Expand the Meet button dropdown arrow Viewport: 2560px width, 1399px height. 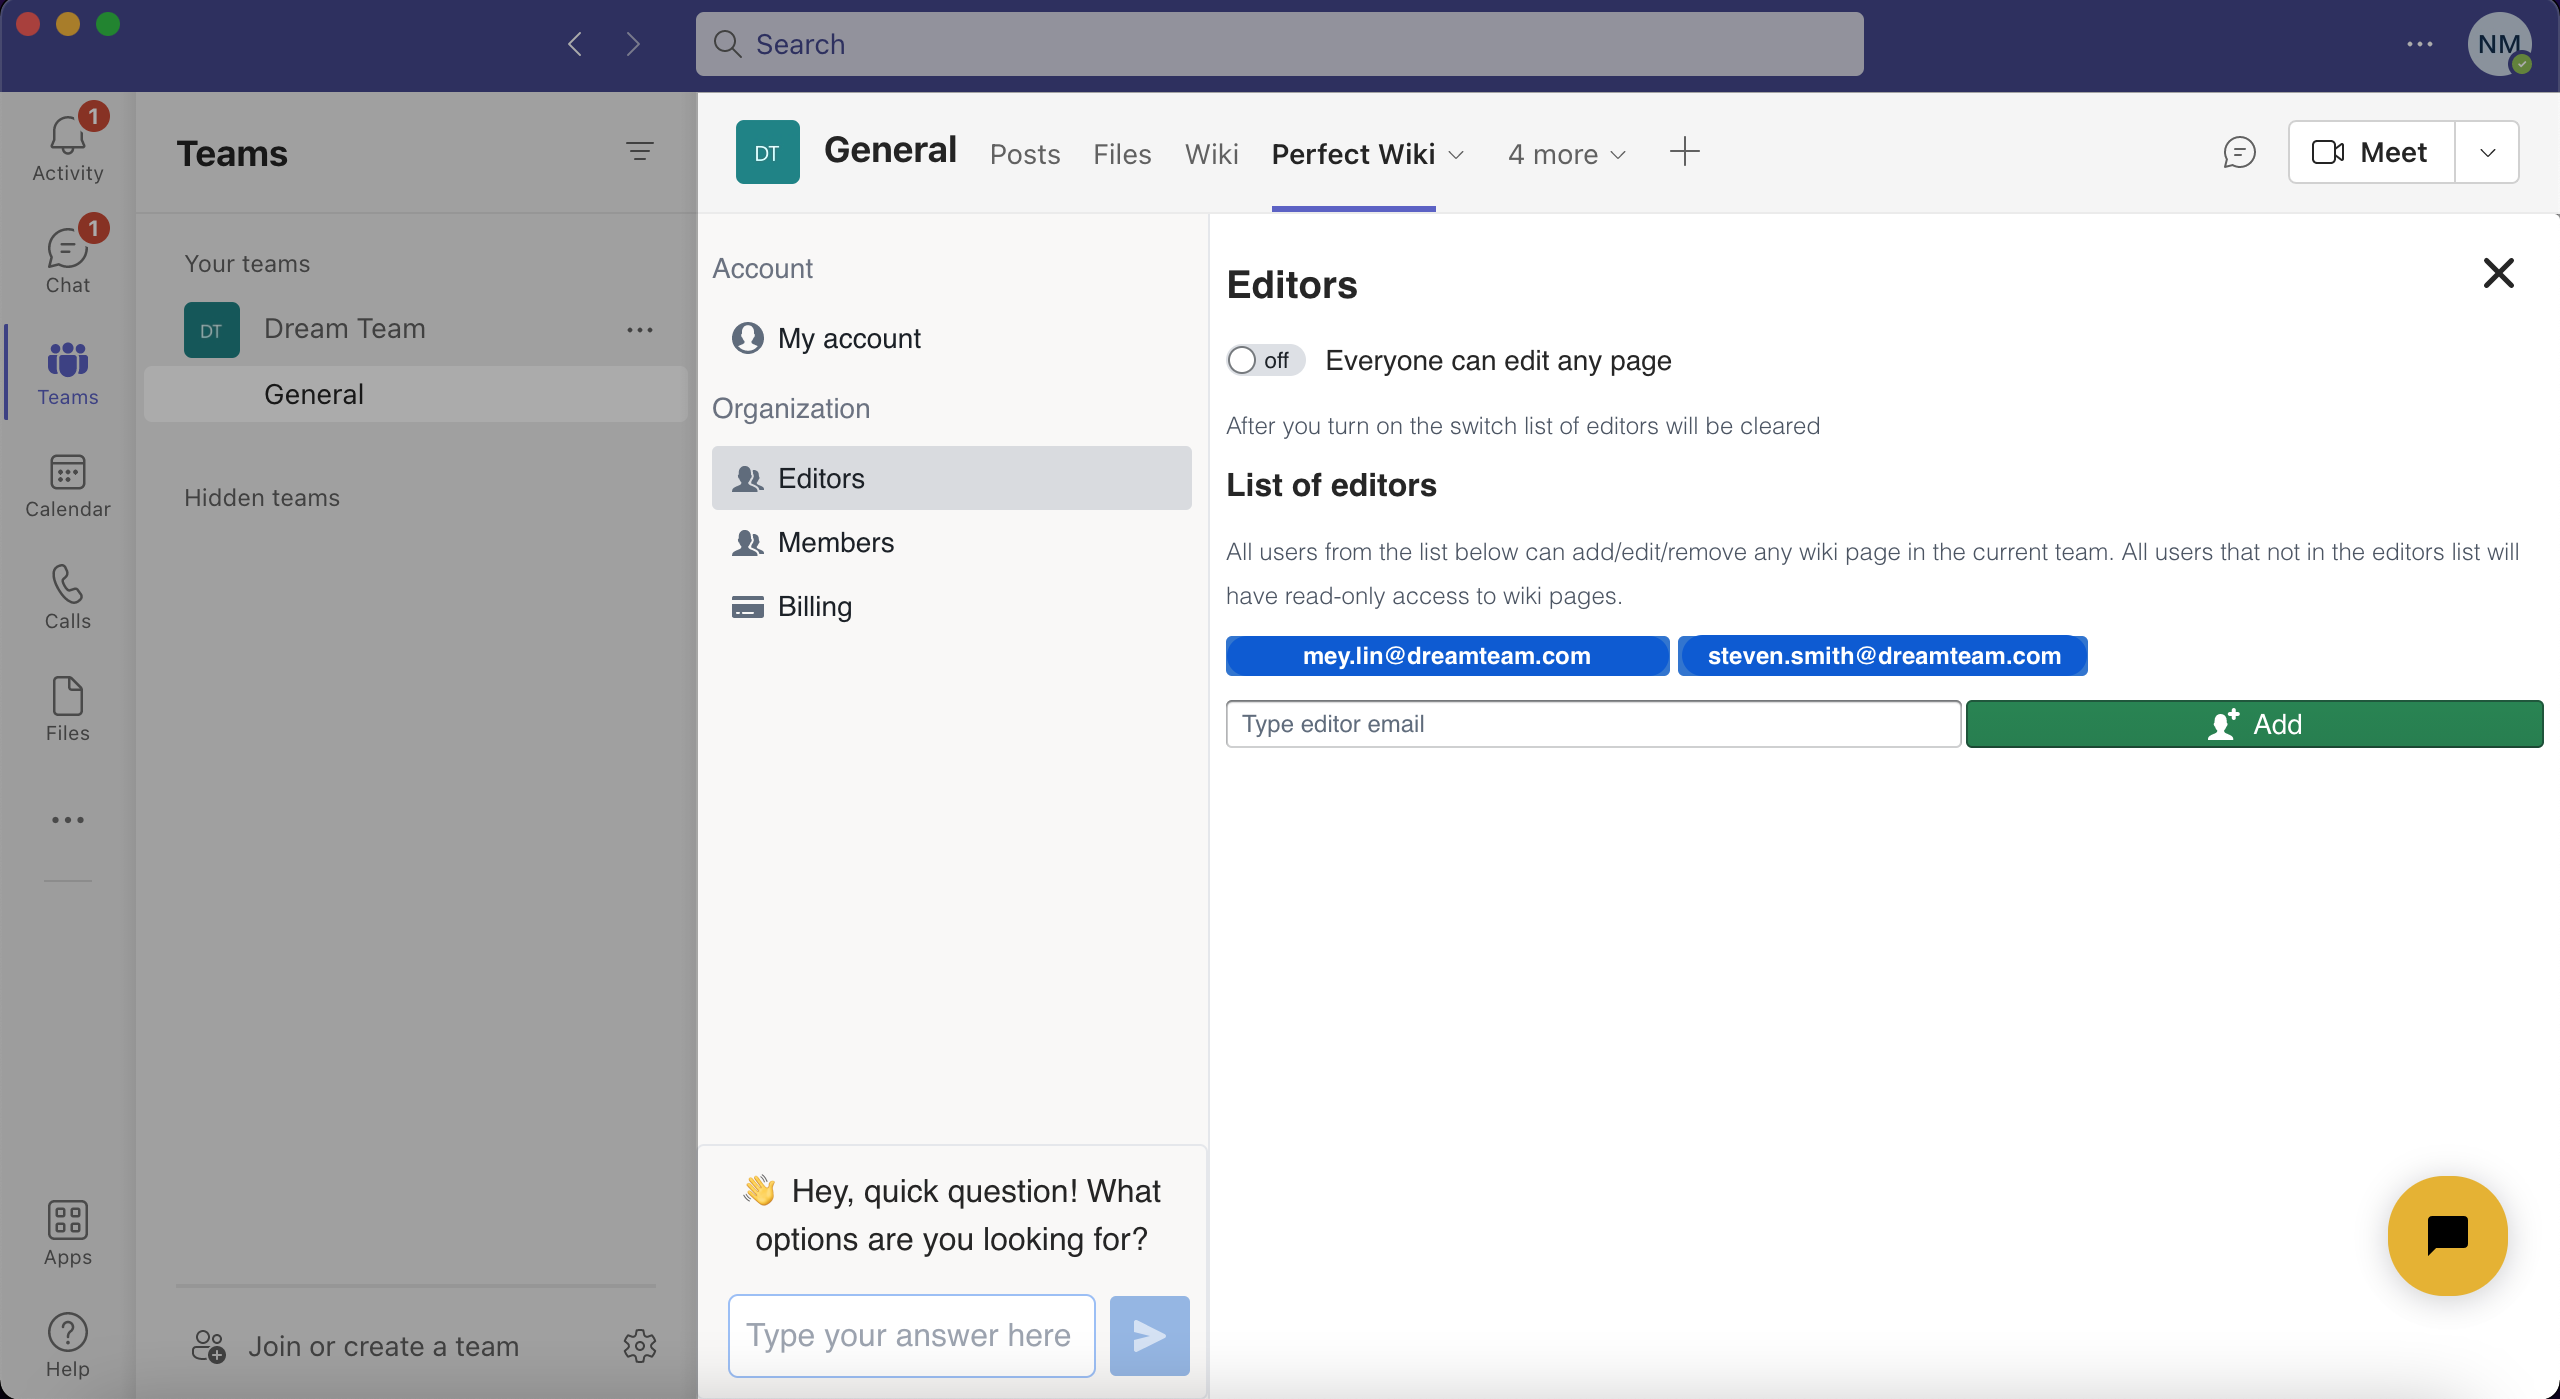click(x=2487, y=152)
